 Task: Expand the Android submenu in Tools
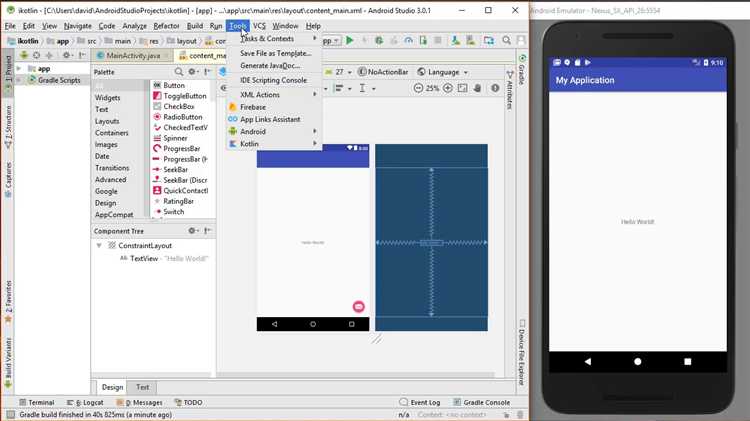point(273,132)
